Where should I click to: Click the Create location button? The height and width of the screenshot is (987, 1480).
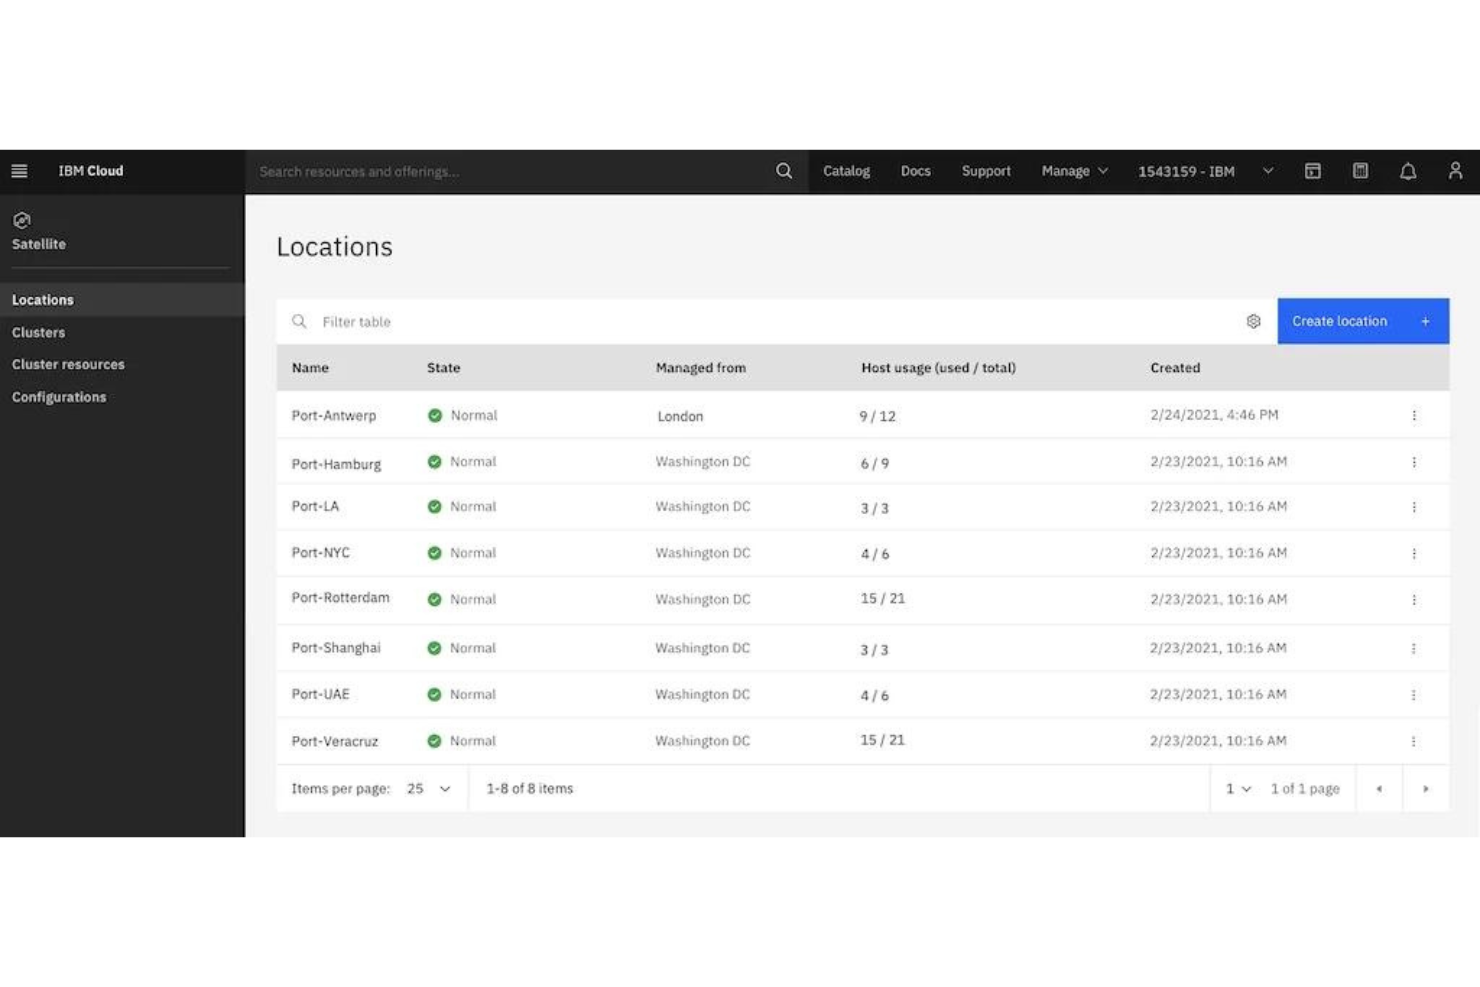[x=1362, y=321]
